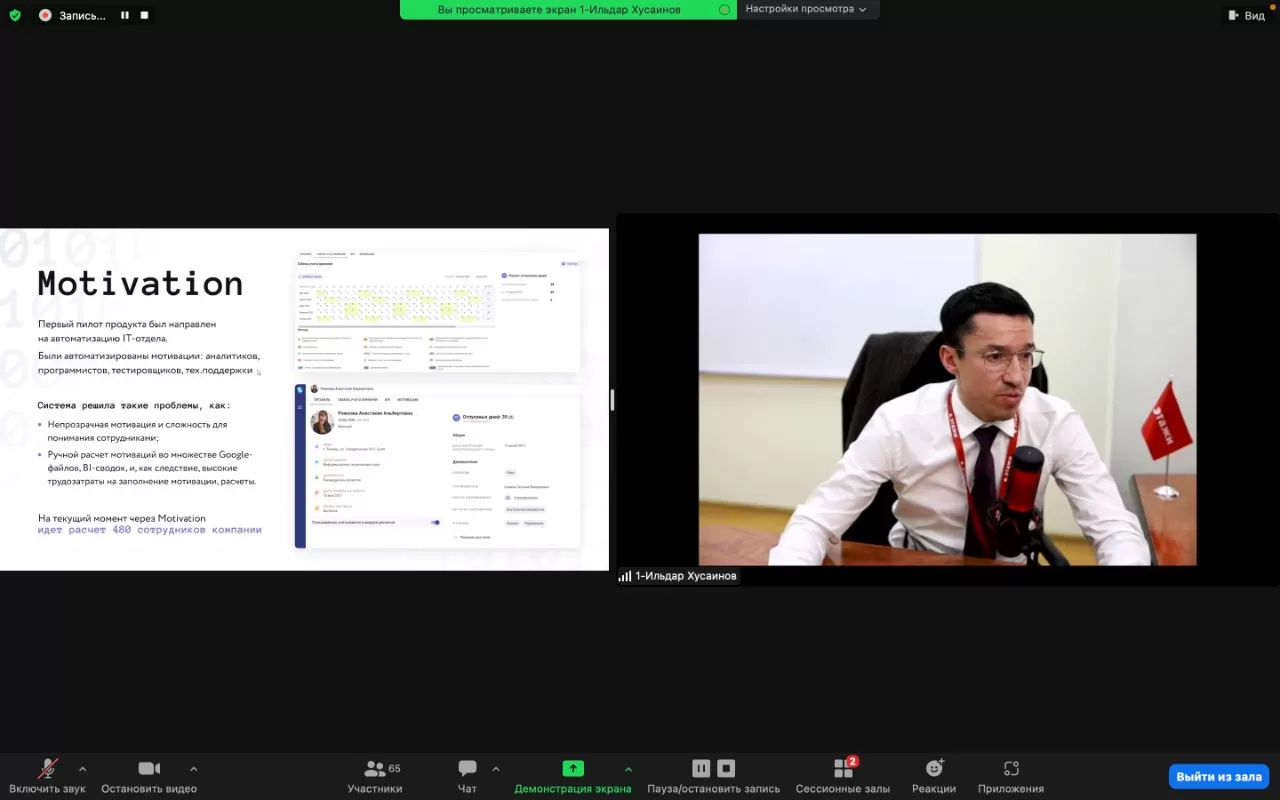
Task: Pause recording beside the Запись indicator
Action: pyautogui.click(x=125, y=15)
